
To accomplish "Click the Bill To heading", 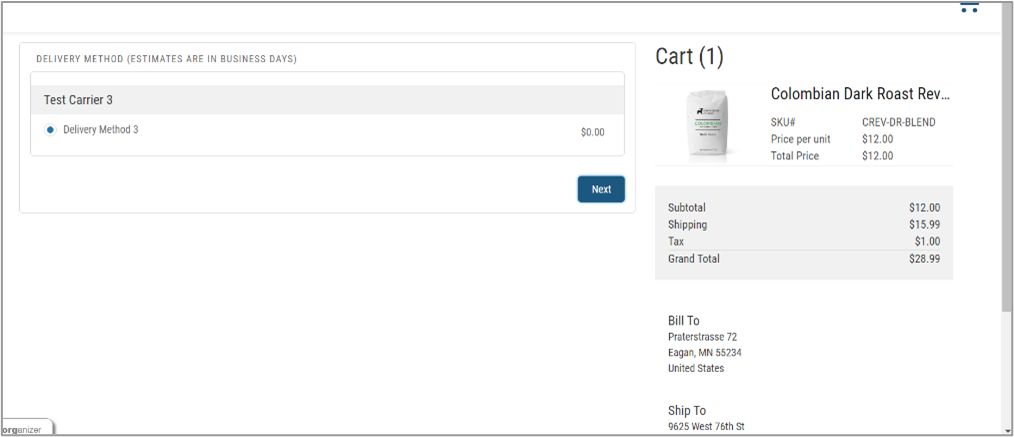I will [x=684, y=321].
